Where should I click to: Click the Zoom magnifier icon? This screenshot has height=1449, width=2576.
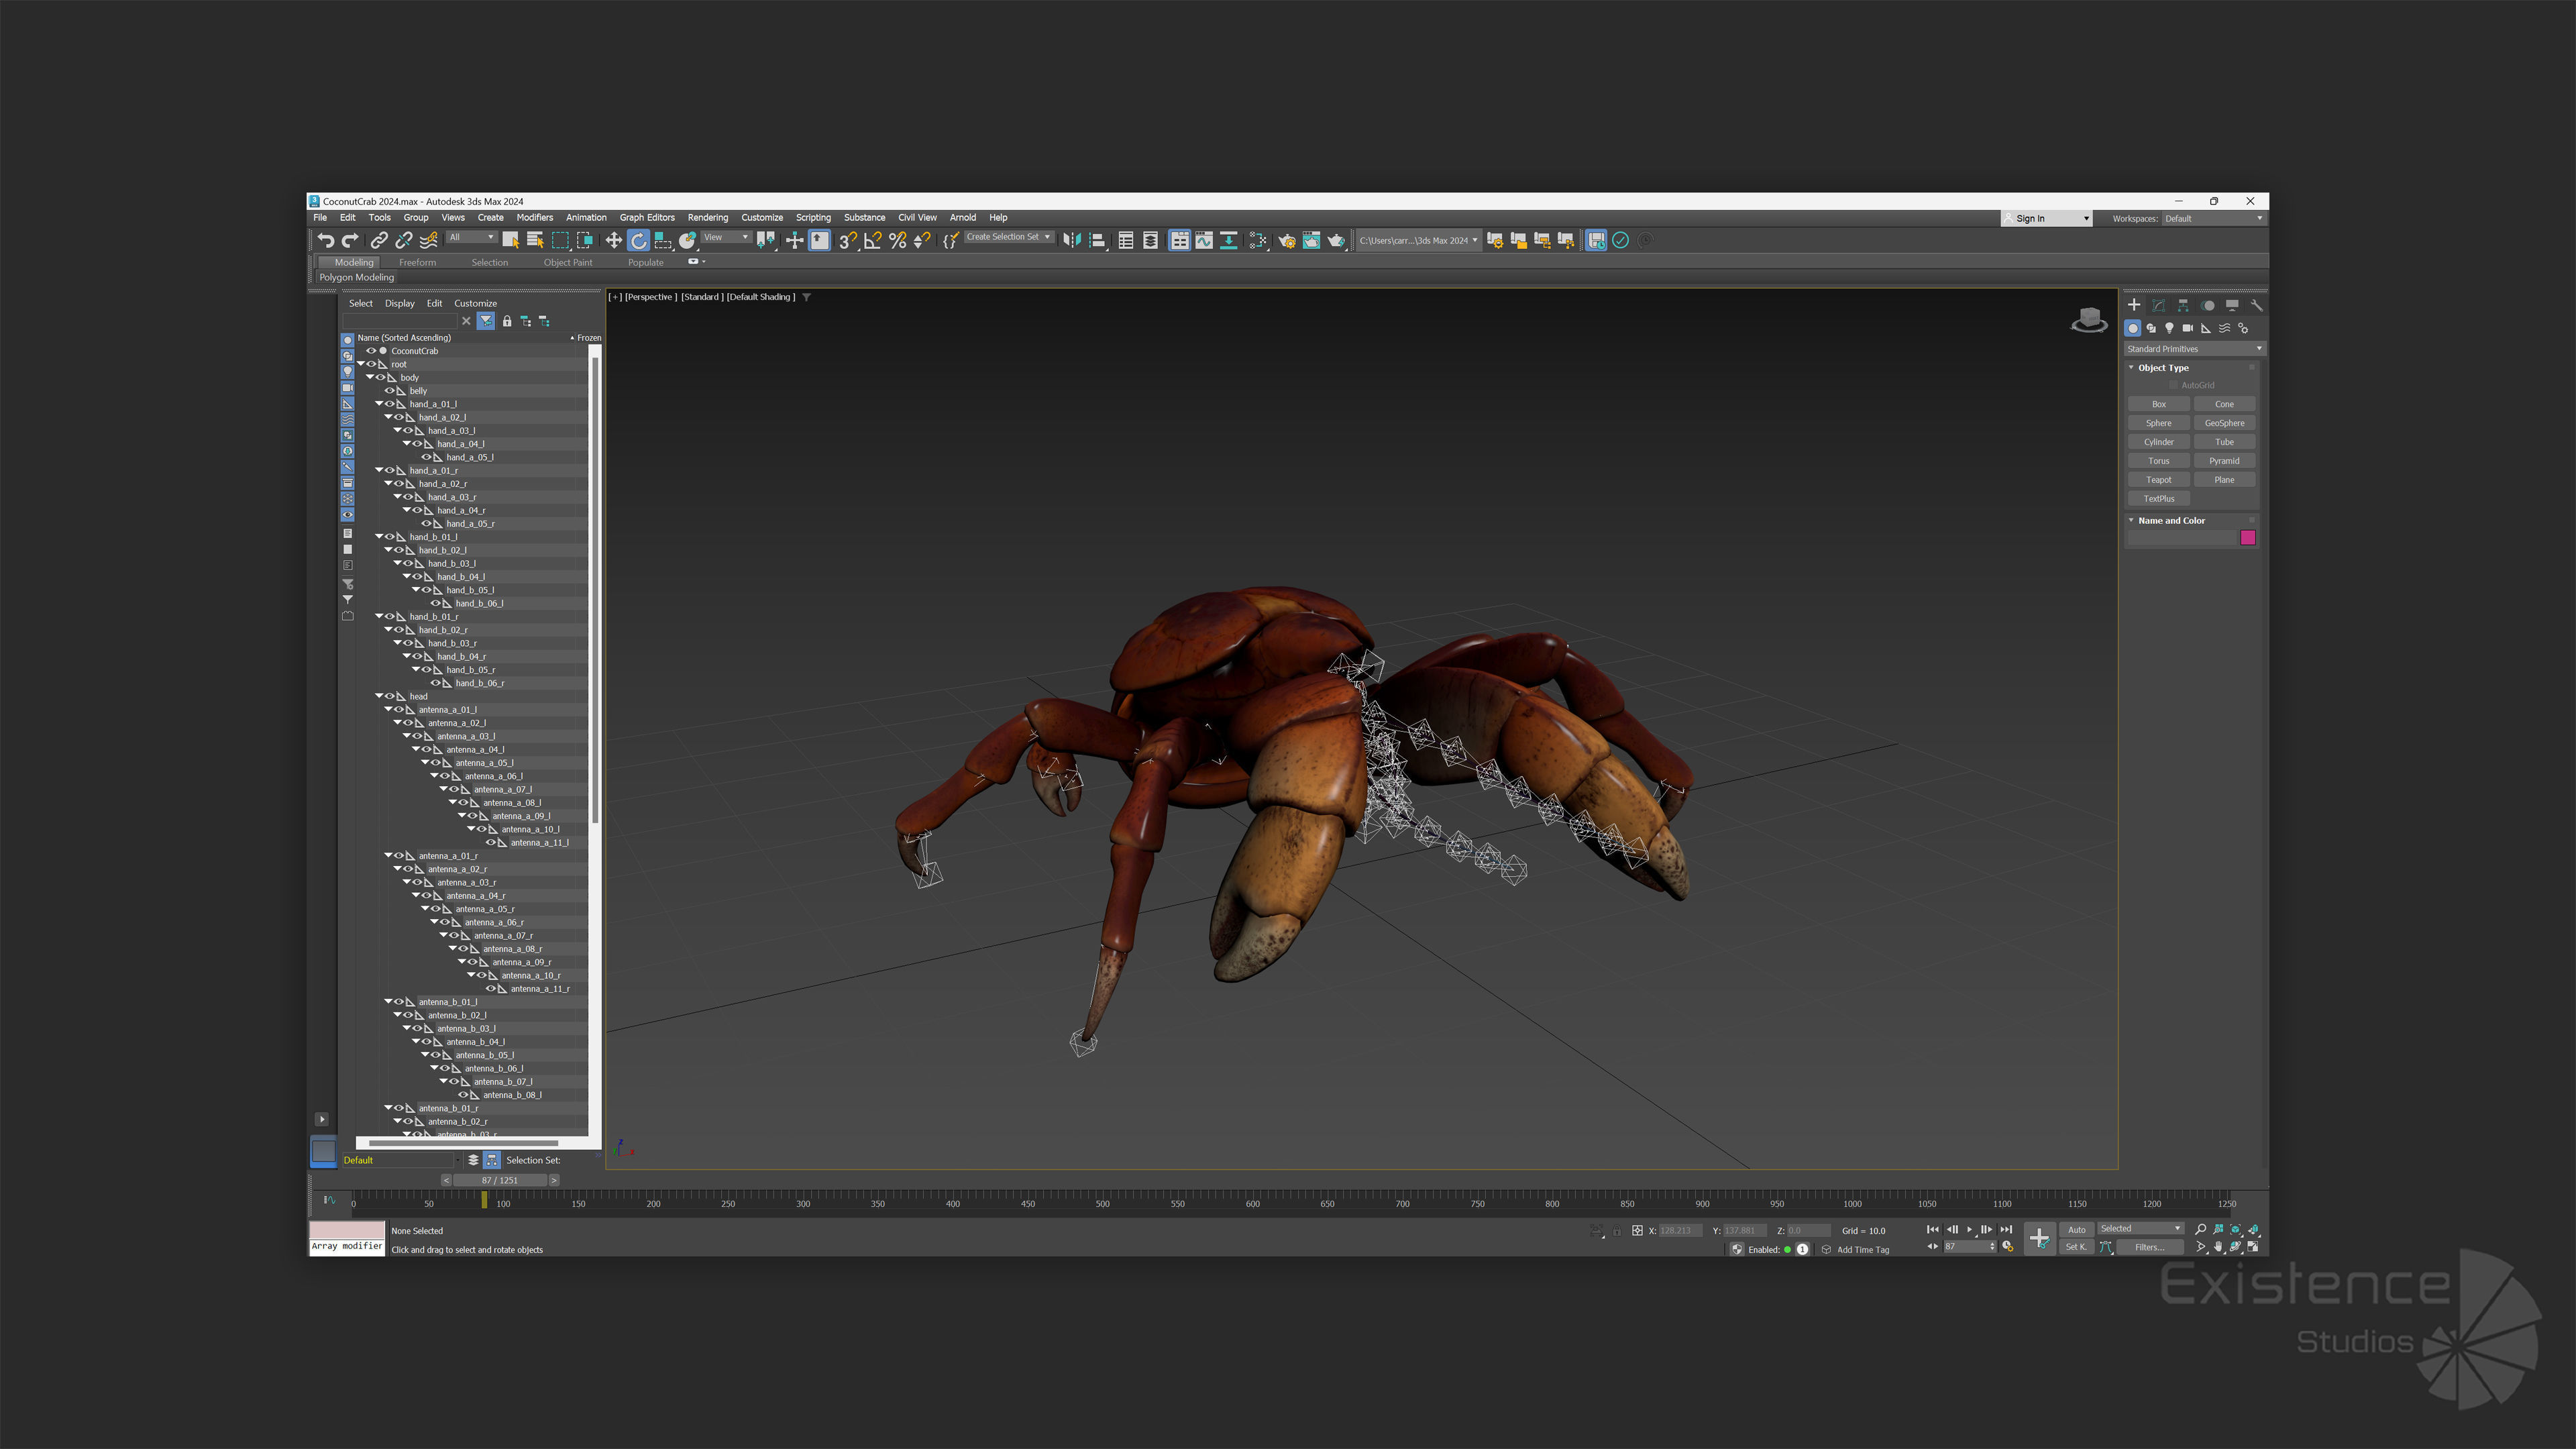(x=2200, y=1229)
